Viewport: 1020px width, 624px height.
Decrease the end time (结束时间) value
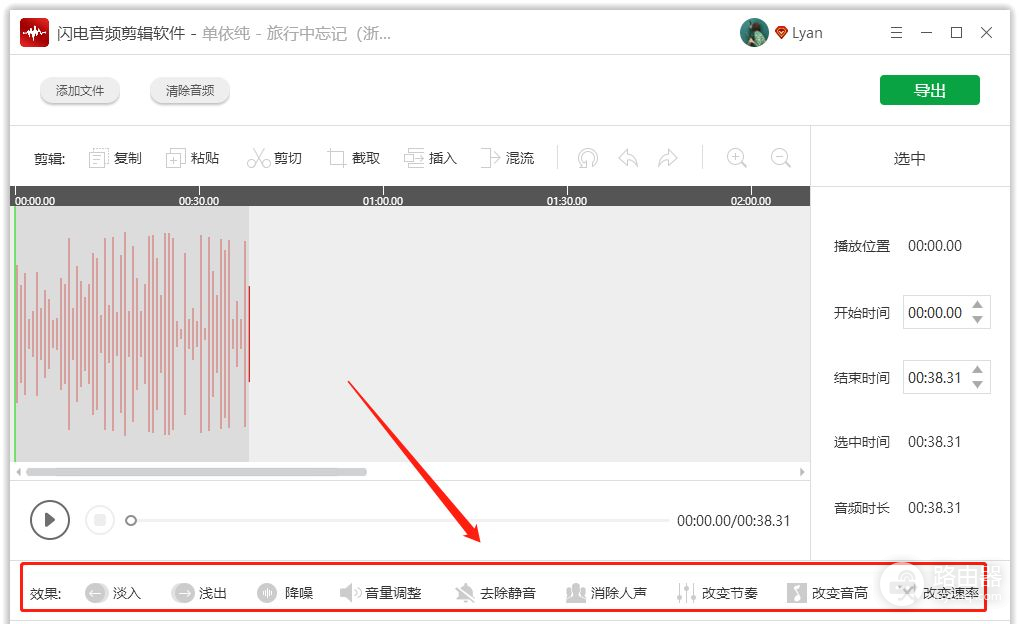[x=977, y=385]
